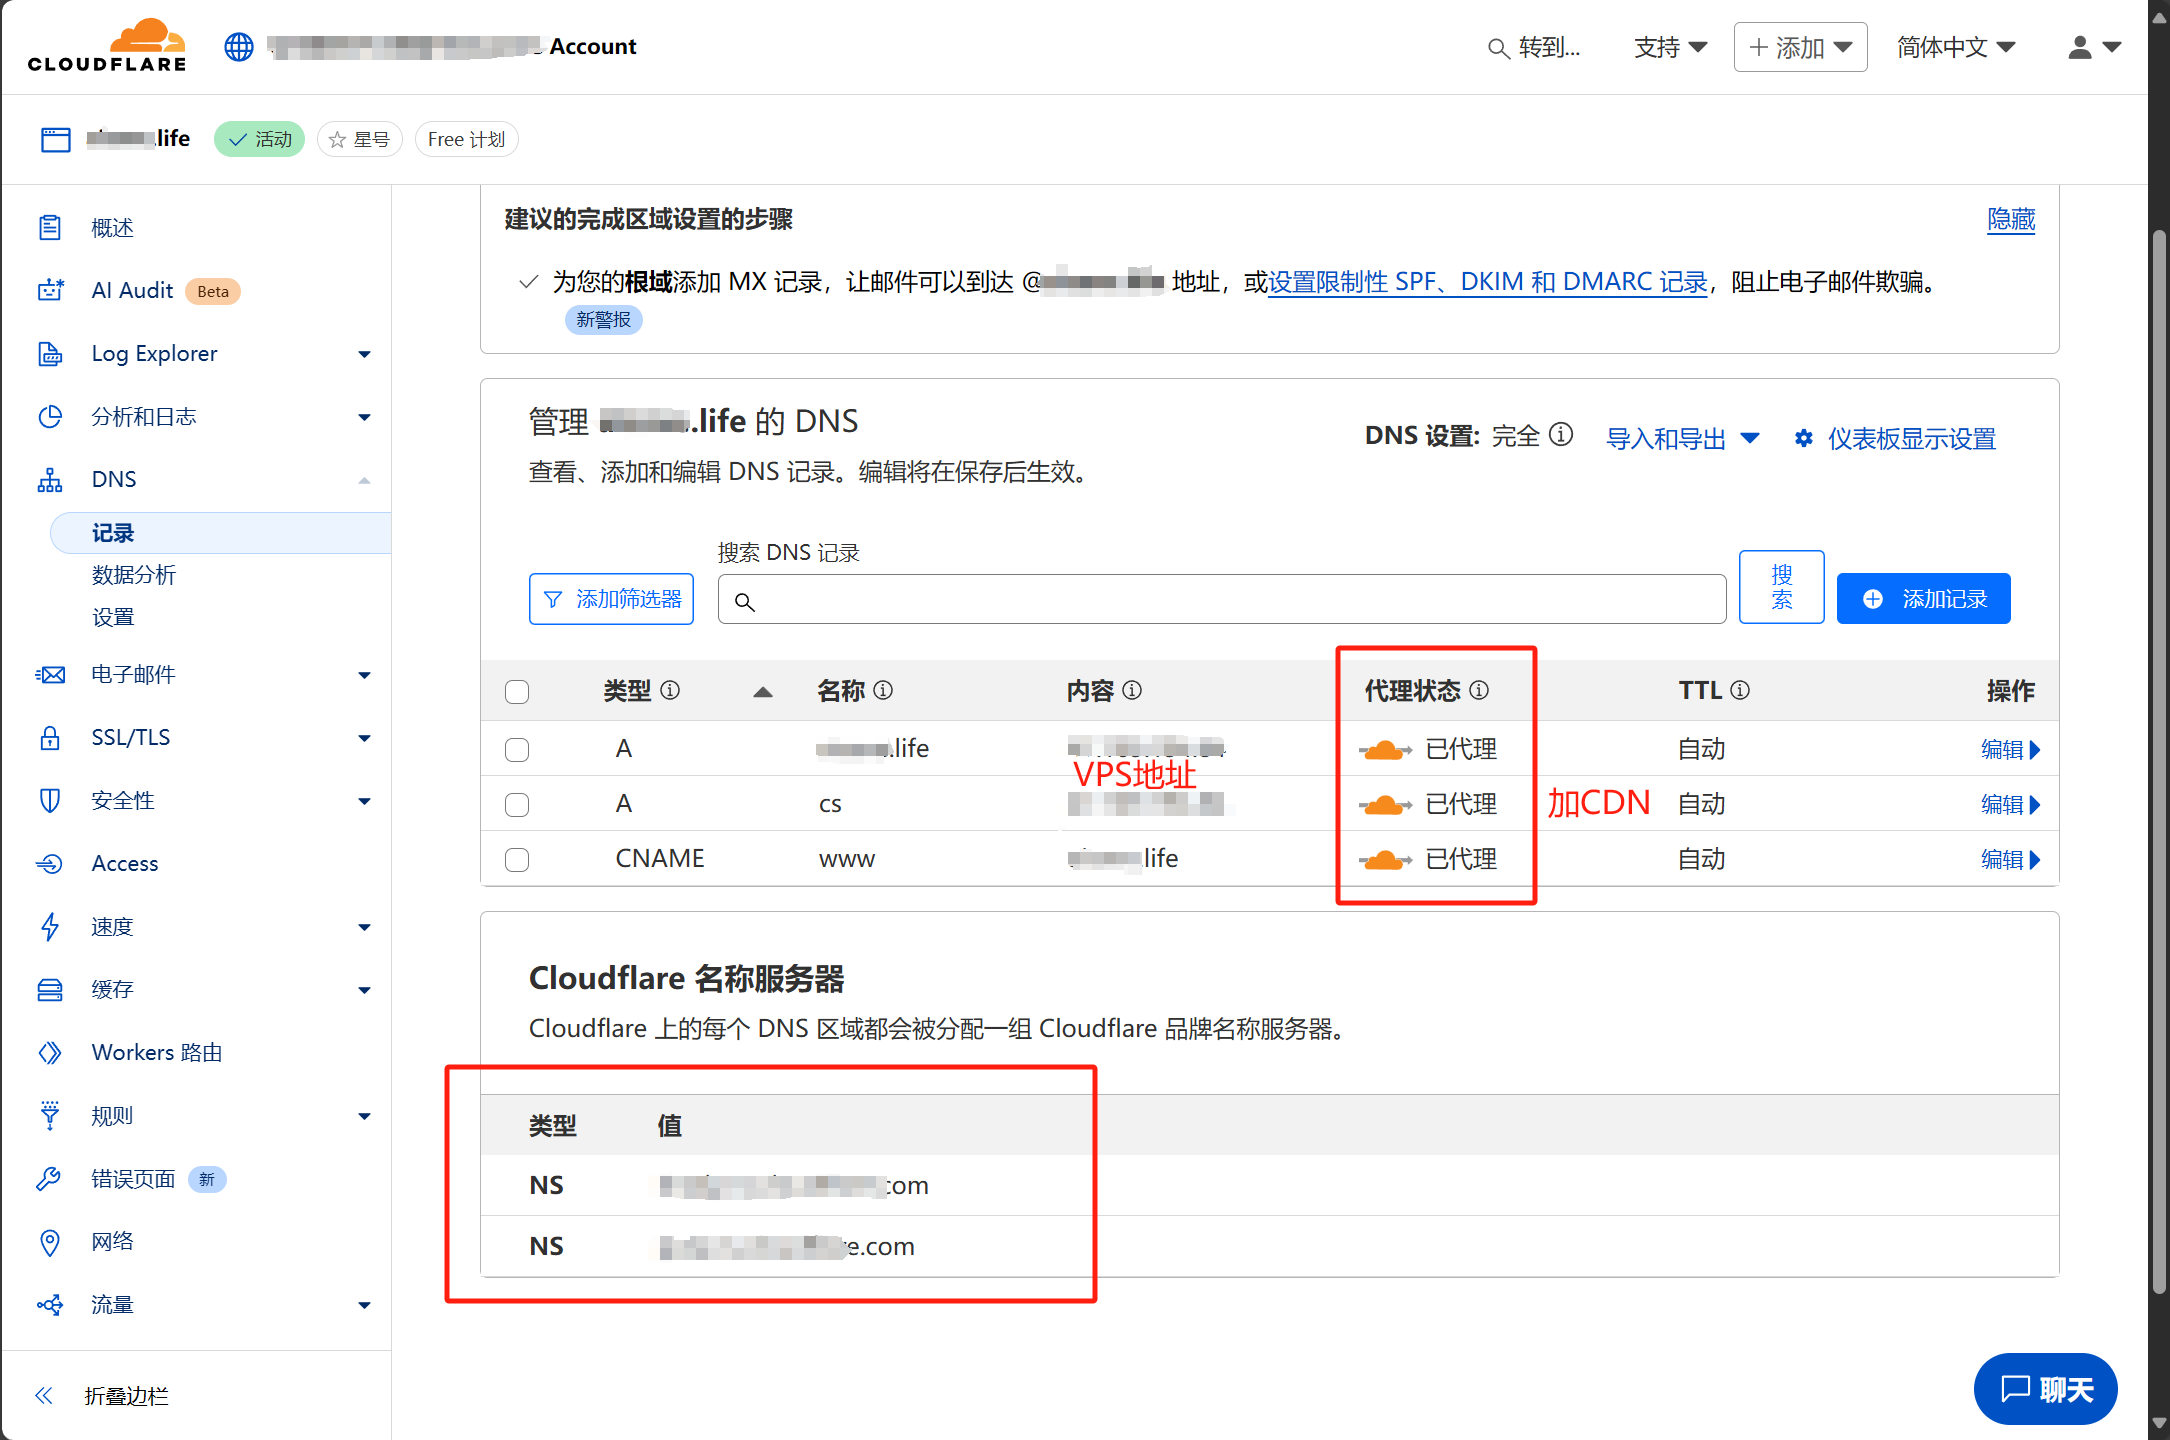Click the email envelope icon
The width and height of the screenshot is (2170, 1440).
pos(50,675)
